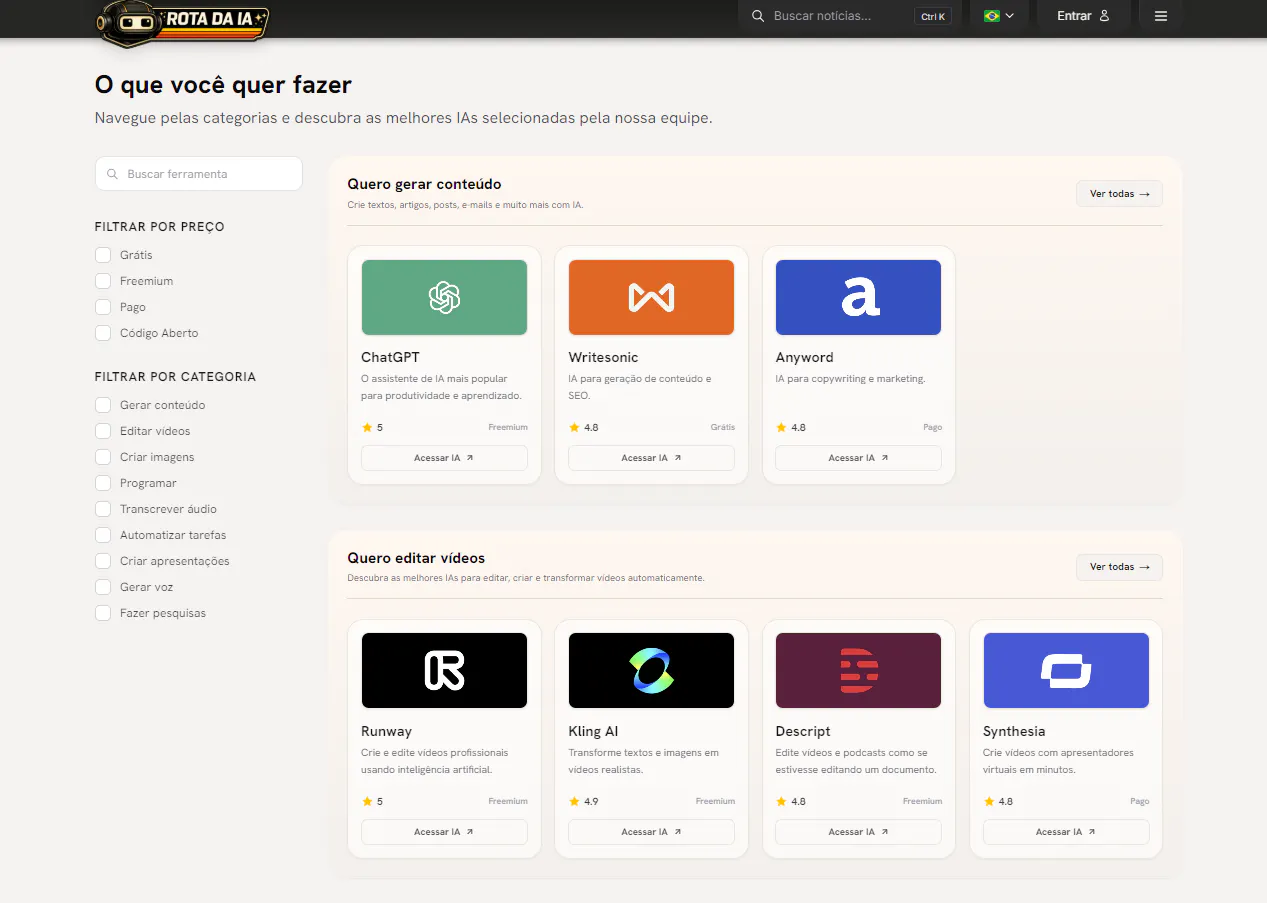Click the Kling AI card title

593,731
